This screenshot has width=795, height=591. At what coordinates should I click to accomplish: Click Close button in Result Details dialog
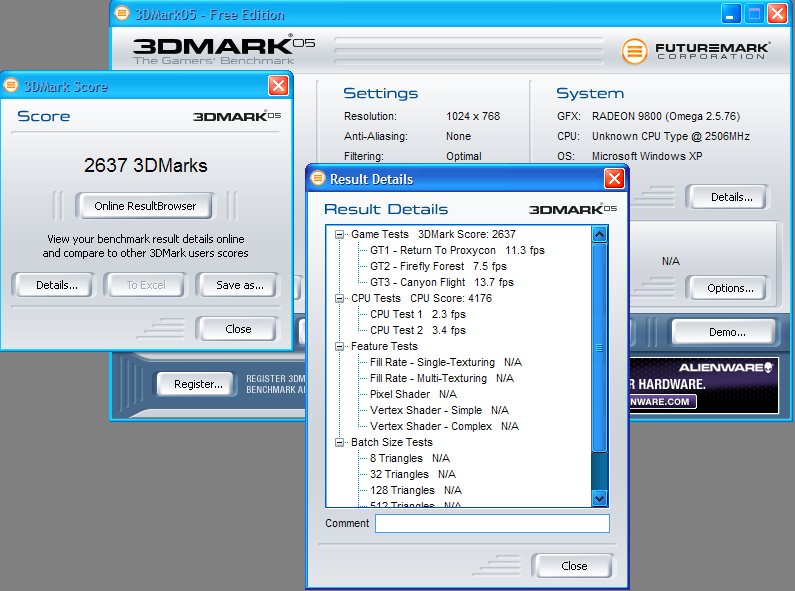tap(573, 566)
